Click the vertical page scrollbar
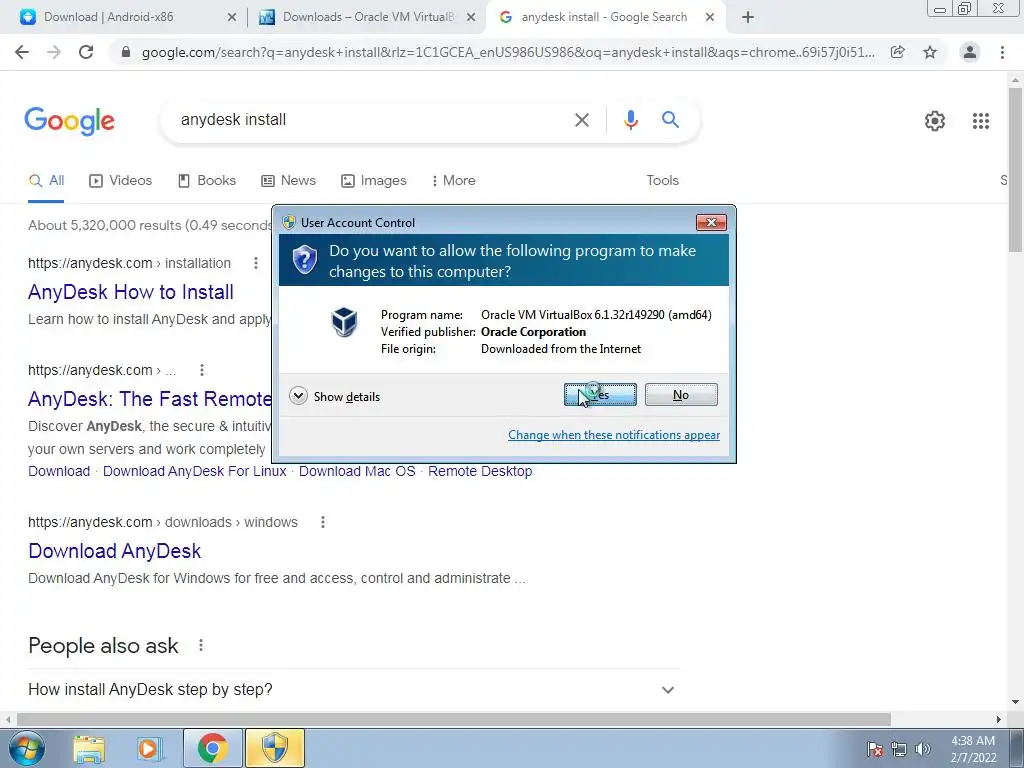Viewport: 1024px width, 768px height. tap(1016, 170)
